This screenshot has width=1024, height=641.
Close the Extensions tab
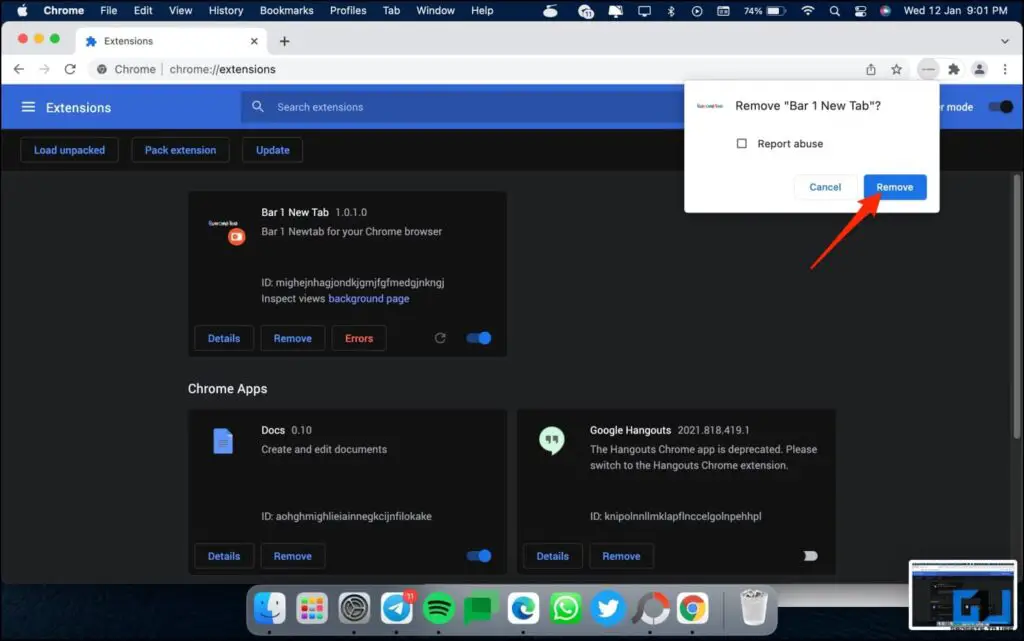point(254,41)
